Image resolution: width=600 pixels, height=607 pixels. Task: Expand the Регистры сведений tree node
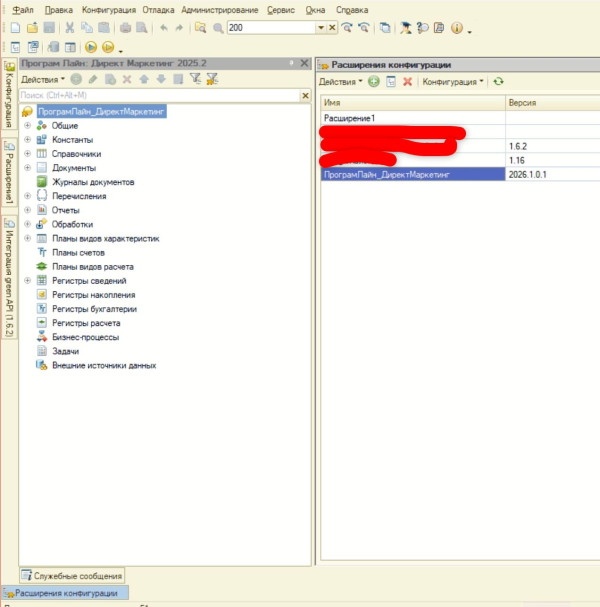(27, 281)
